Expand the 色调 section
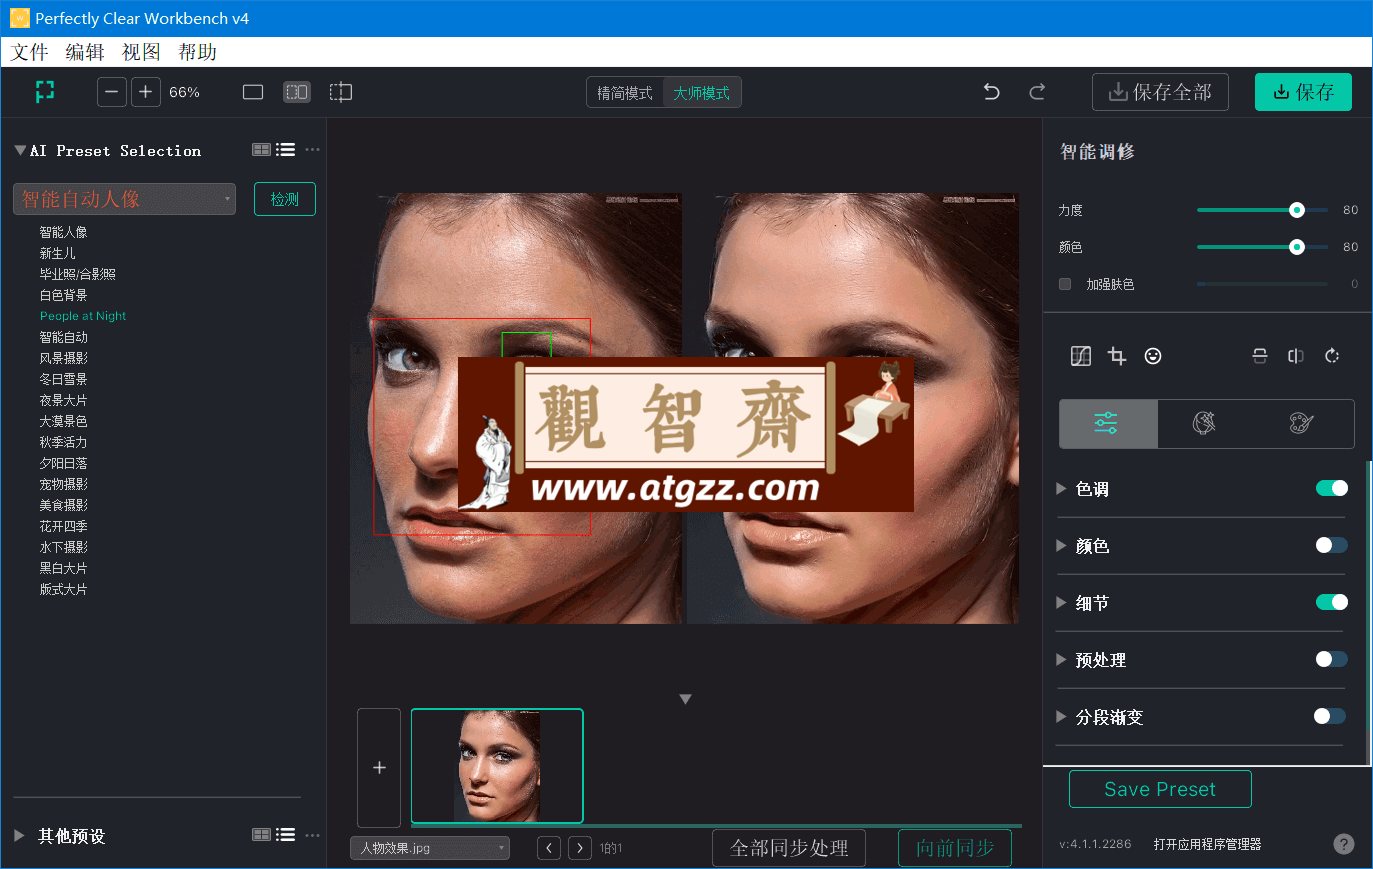Screen dimensions: 1373x869 [1061, 489]
